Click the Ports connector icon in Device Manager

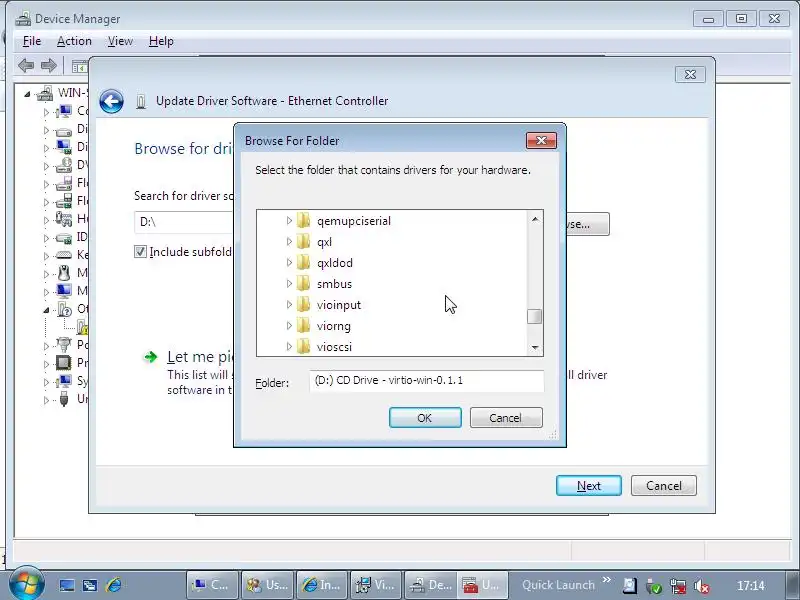pos(64,344)
